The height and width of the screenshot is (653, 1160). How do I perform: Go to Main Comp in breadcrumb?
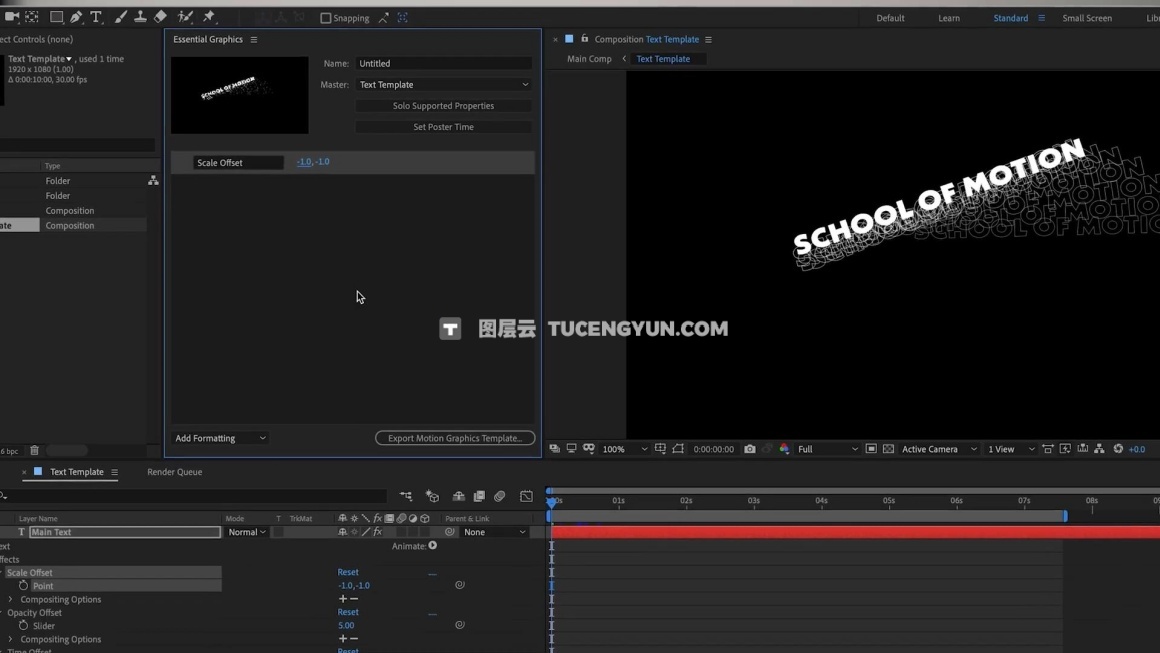pos(589,58)
